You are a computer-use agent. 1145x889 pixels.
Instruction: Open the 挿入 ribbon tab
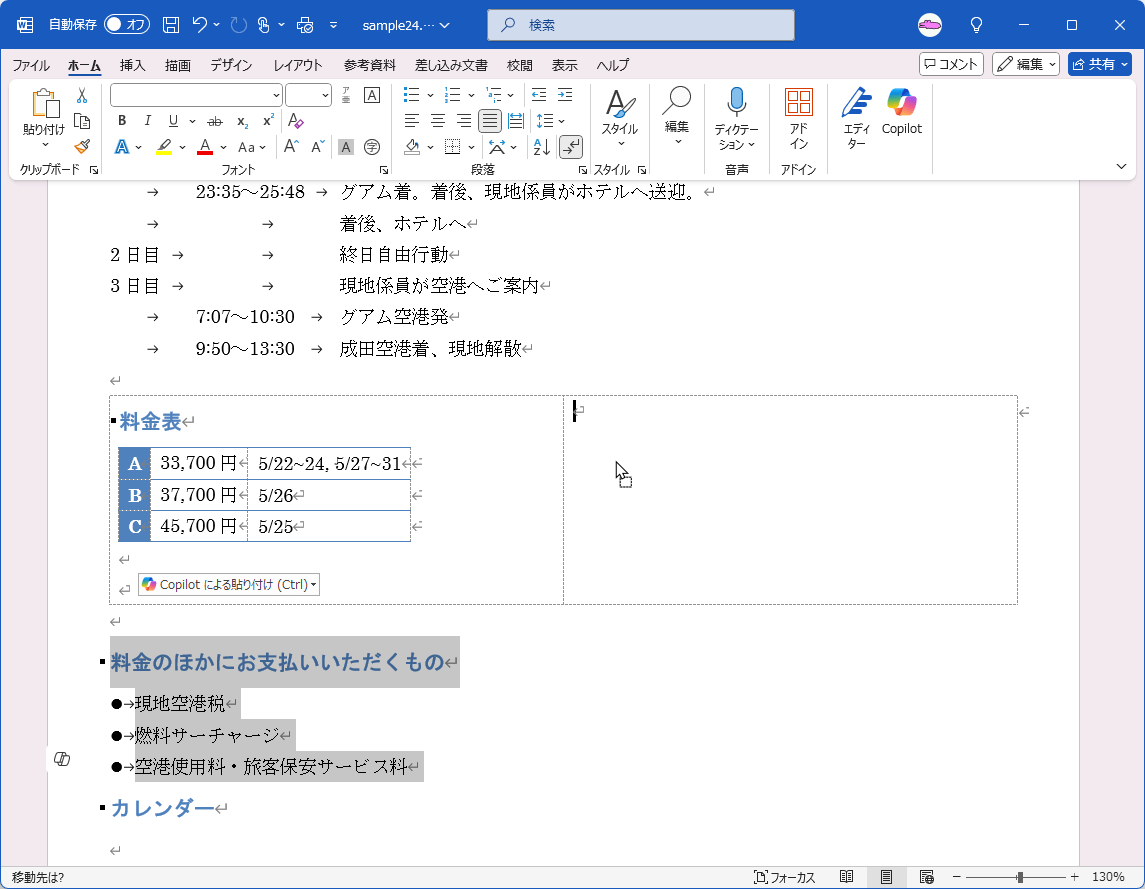[x=132, y=65]
